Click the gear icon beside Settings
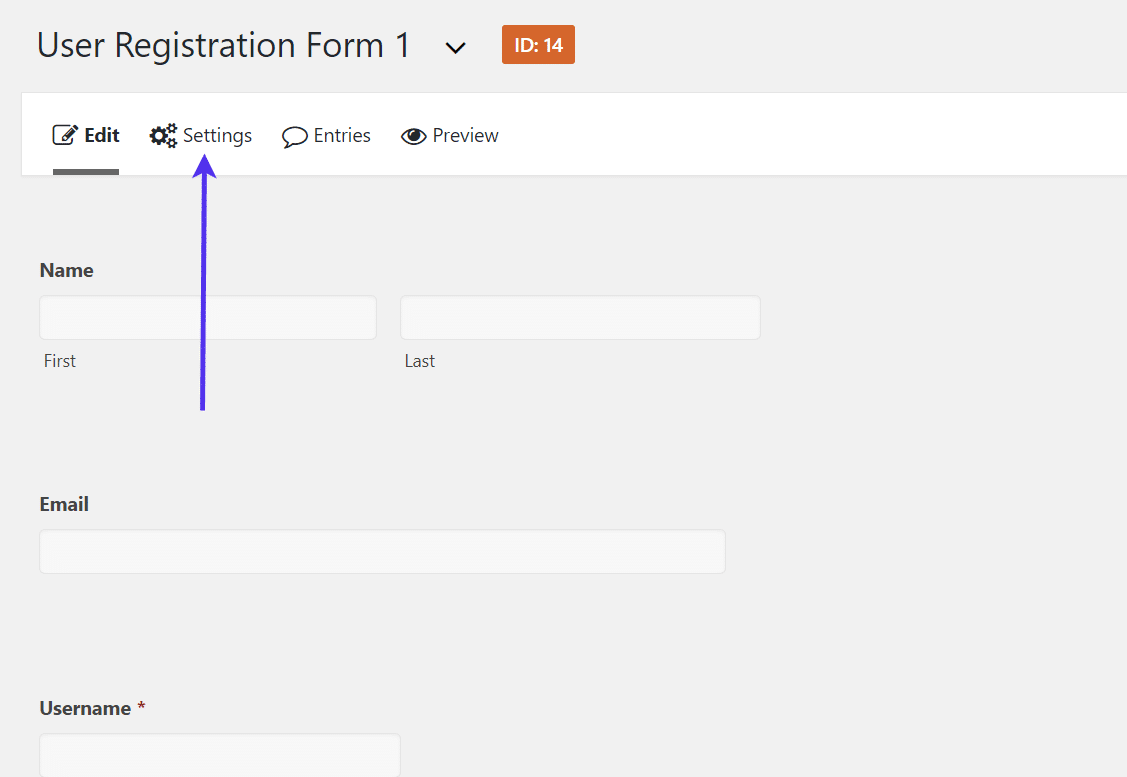The height and width of the screenshot is (777, 1127). tap(163, 135)
